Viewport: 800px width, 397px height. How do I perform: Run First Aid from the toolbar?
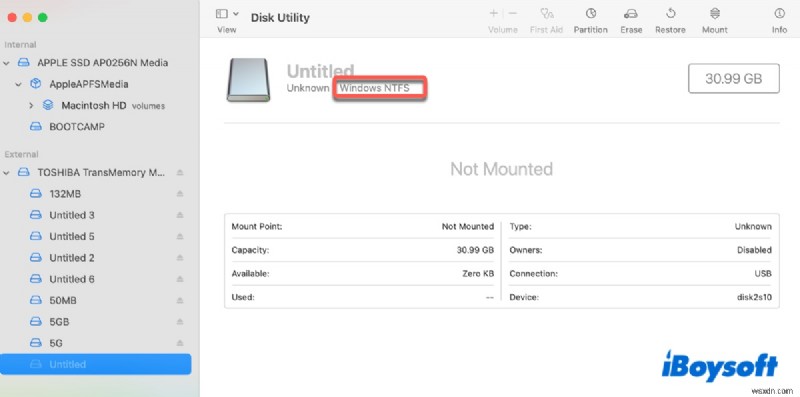pyautogui.click(x=546, y=14)
